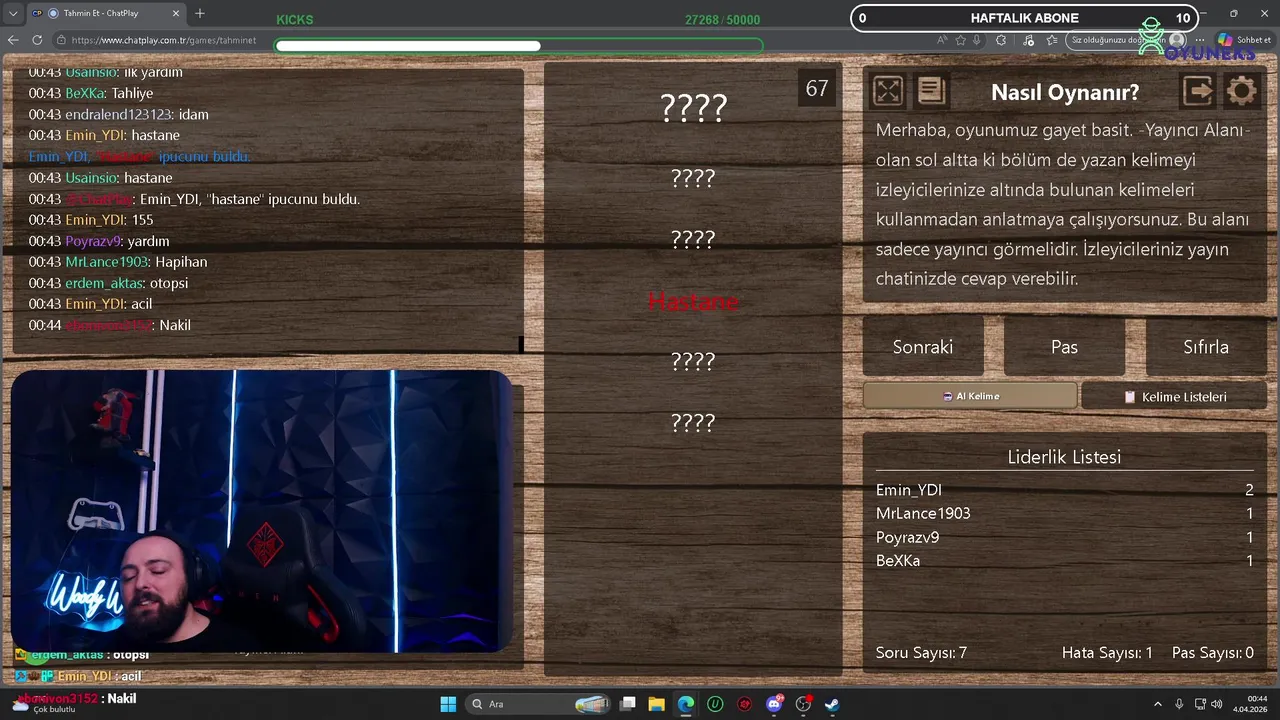Click the exit arrow icon in panel
The image size is (1280, 720).
click(1198, 91)
